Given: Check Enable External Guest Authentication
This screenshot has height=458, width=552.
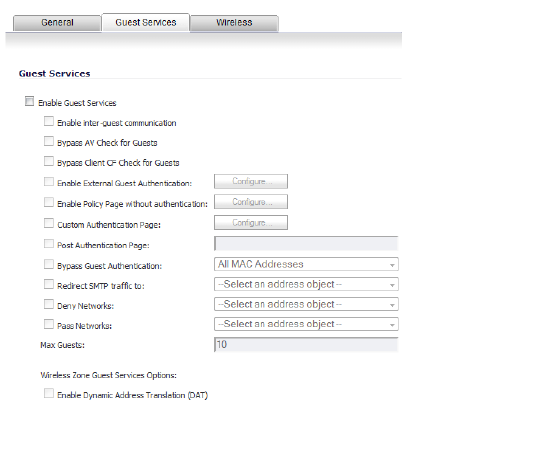Looking at the screenshot, I should pos(49,182).
